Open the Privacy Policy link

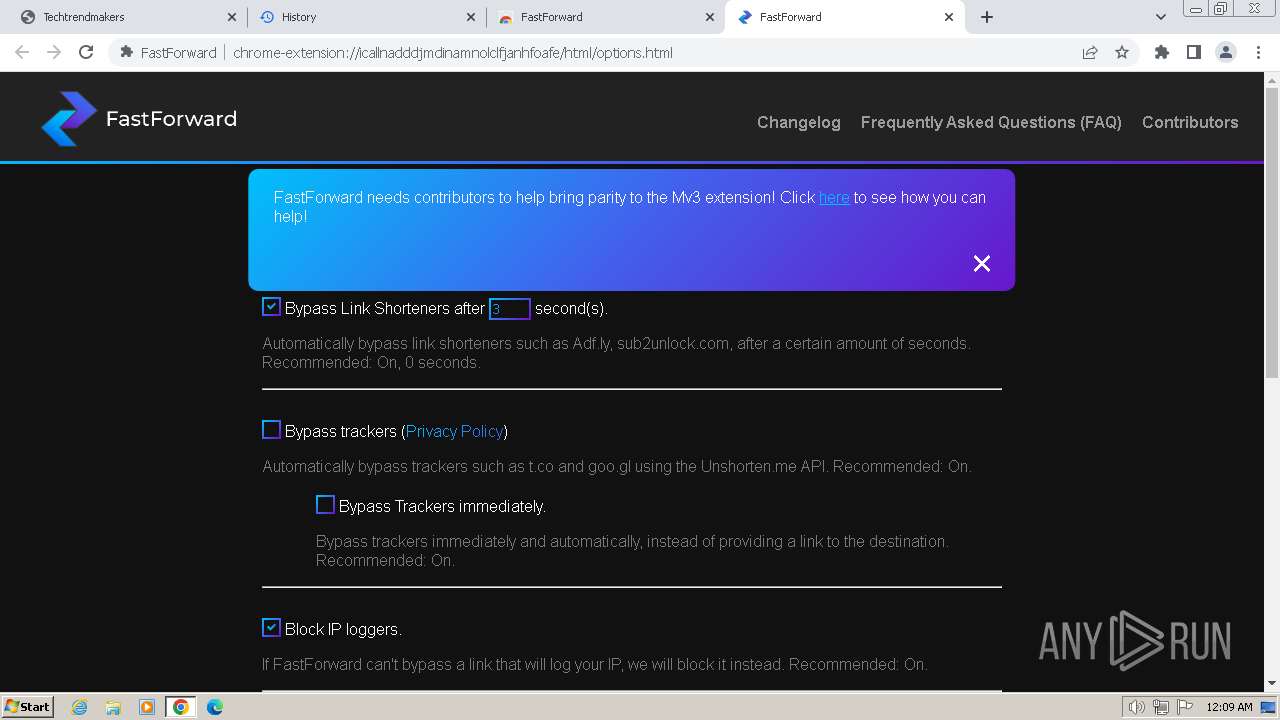pyautogui.click(x=454, y=431)
